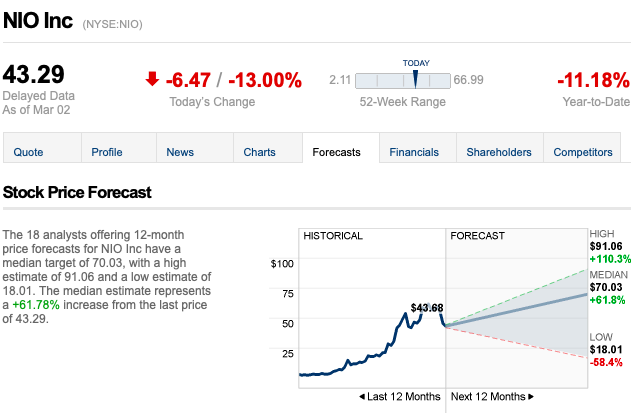
Task: Click the MEDIAN label beside the chart
Action: coord(609,275)
